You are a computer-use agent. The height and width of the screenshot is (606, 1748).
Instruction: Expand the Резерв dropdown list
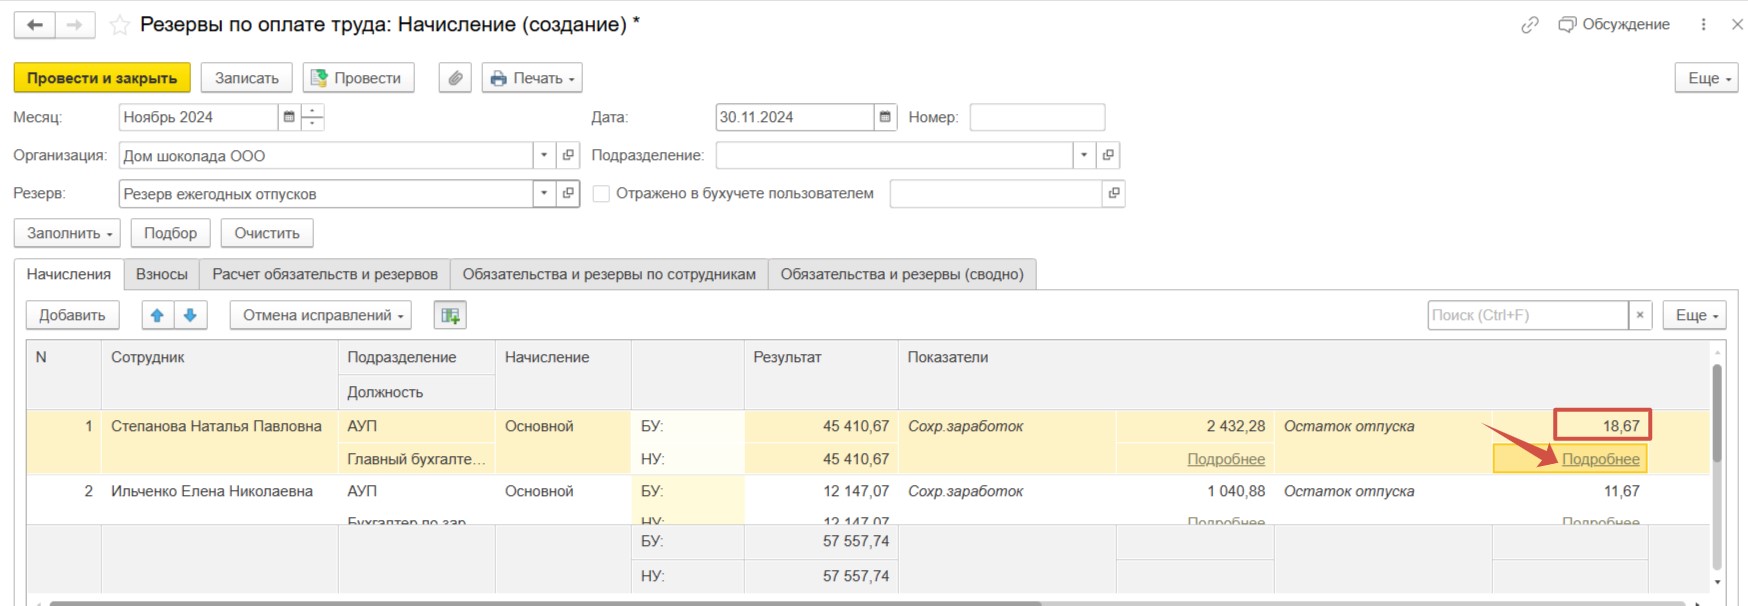[x=544, y=193]
